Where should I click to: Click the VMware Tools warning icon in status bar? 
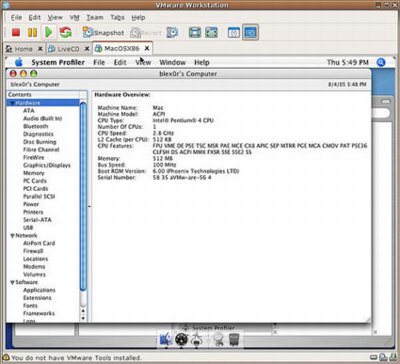(x=6, y=358)
